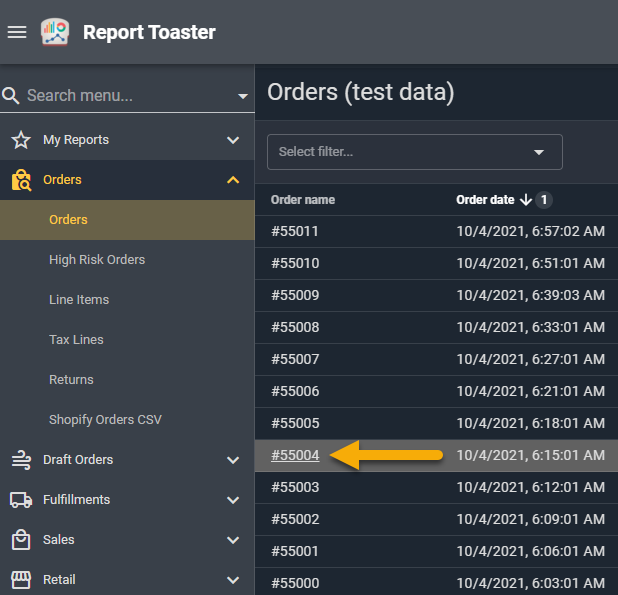Open order #55001
This screenshot has height=595, width=618.
pos(295,551)
